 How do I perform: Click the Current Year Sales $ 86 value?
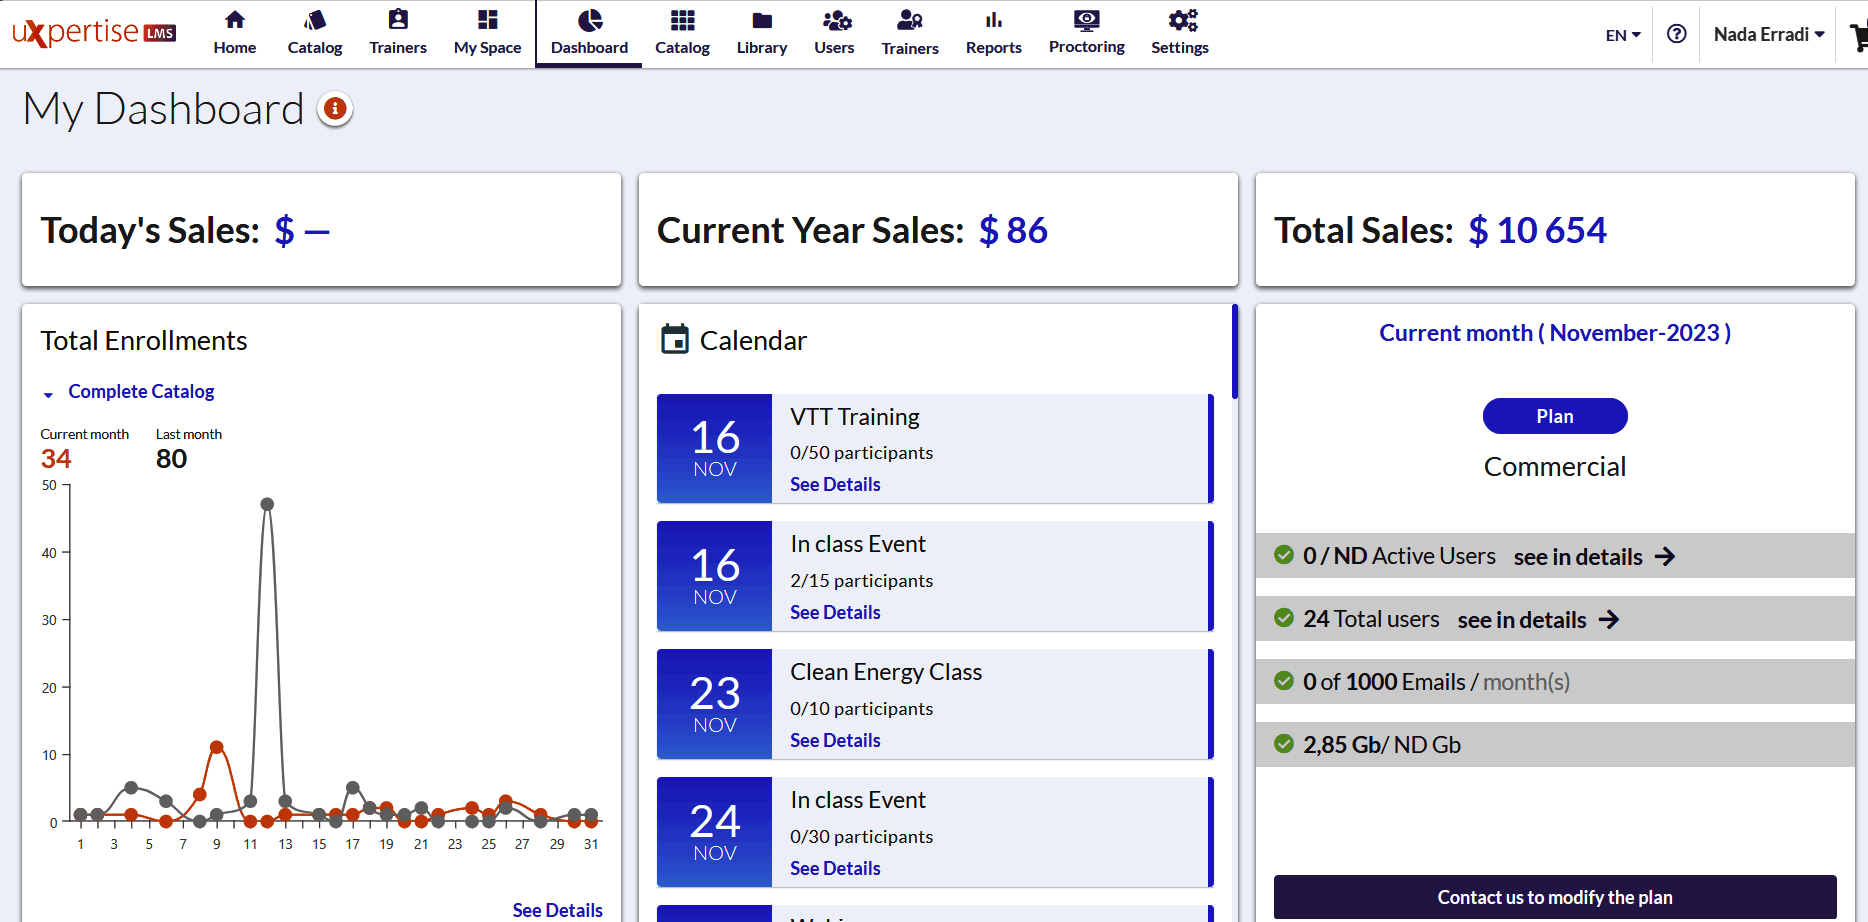1013,230
